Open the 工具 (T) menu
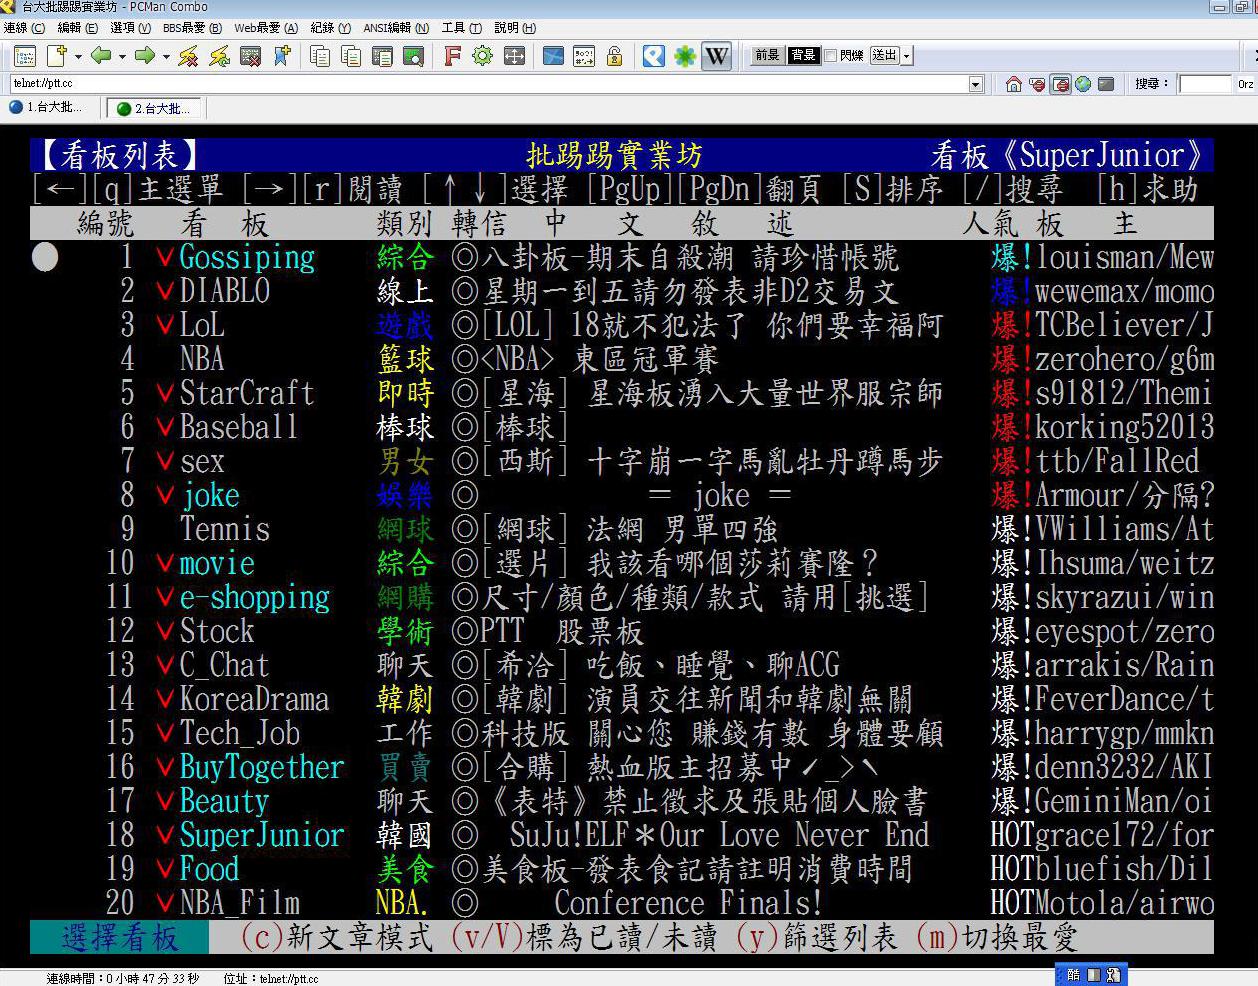The width and height of the screenshot is (1258, 986). pyautogui.click(x=462, y=28)
